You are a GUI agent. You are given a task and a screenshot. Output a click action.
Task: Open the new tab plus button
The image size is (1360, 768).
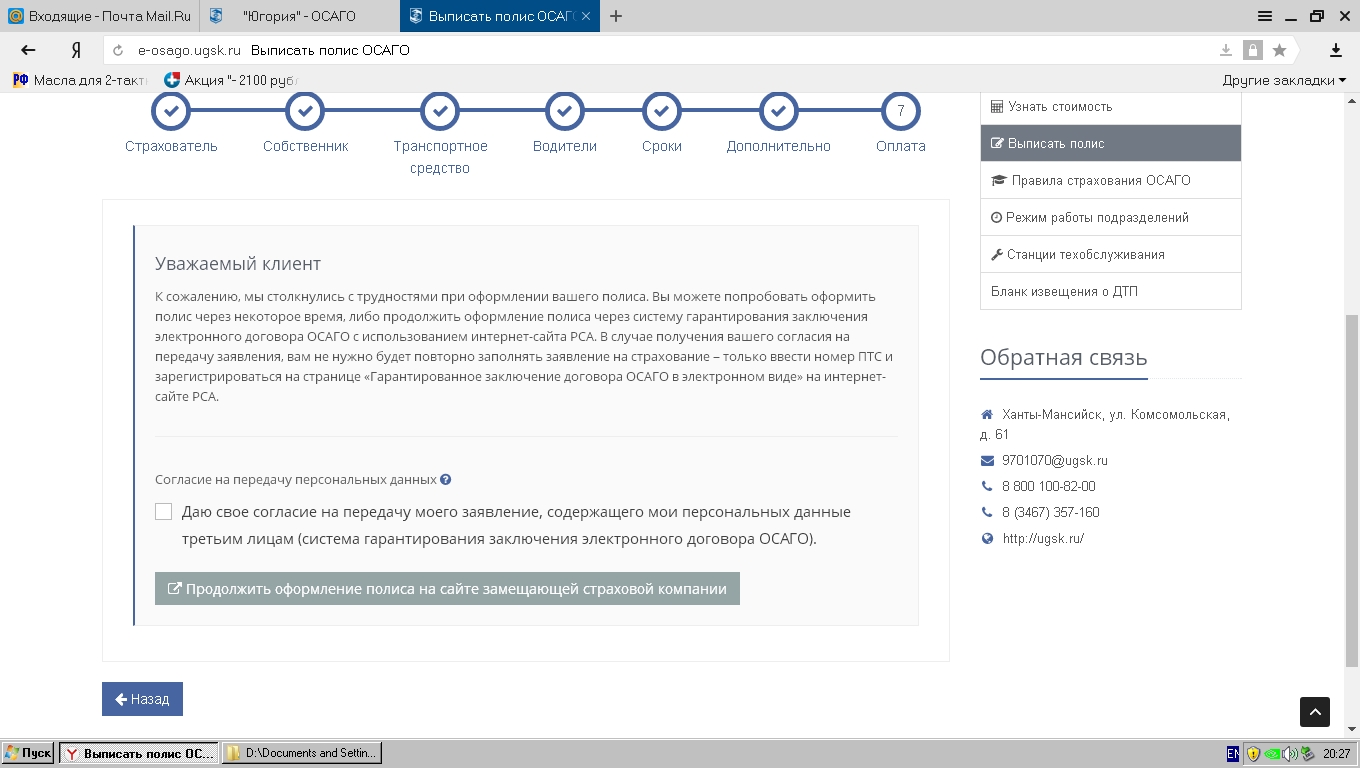616,16
